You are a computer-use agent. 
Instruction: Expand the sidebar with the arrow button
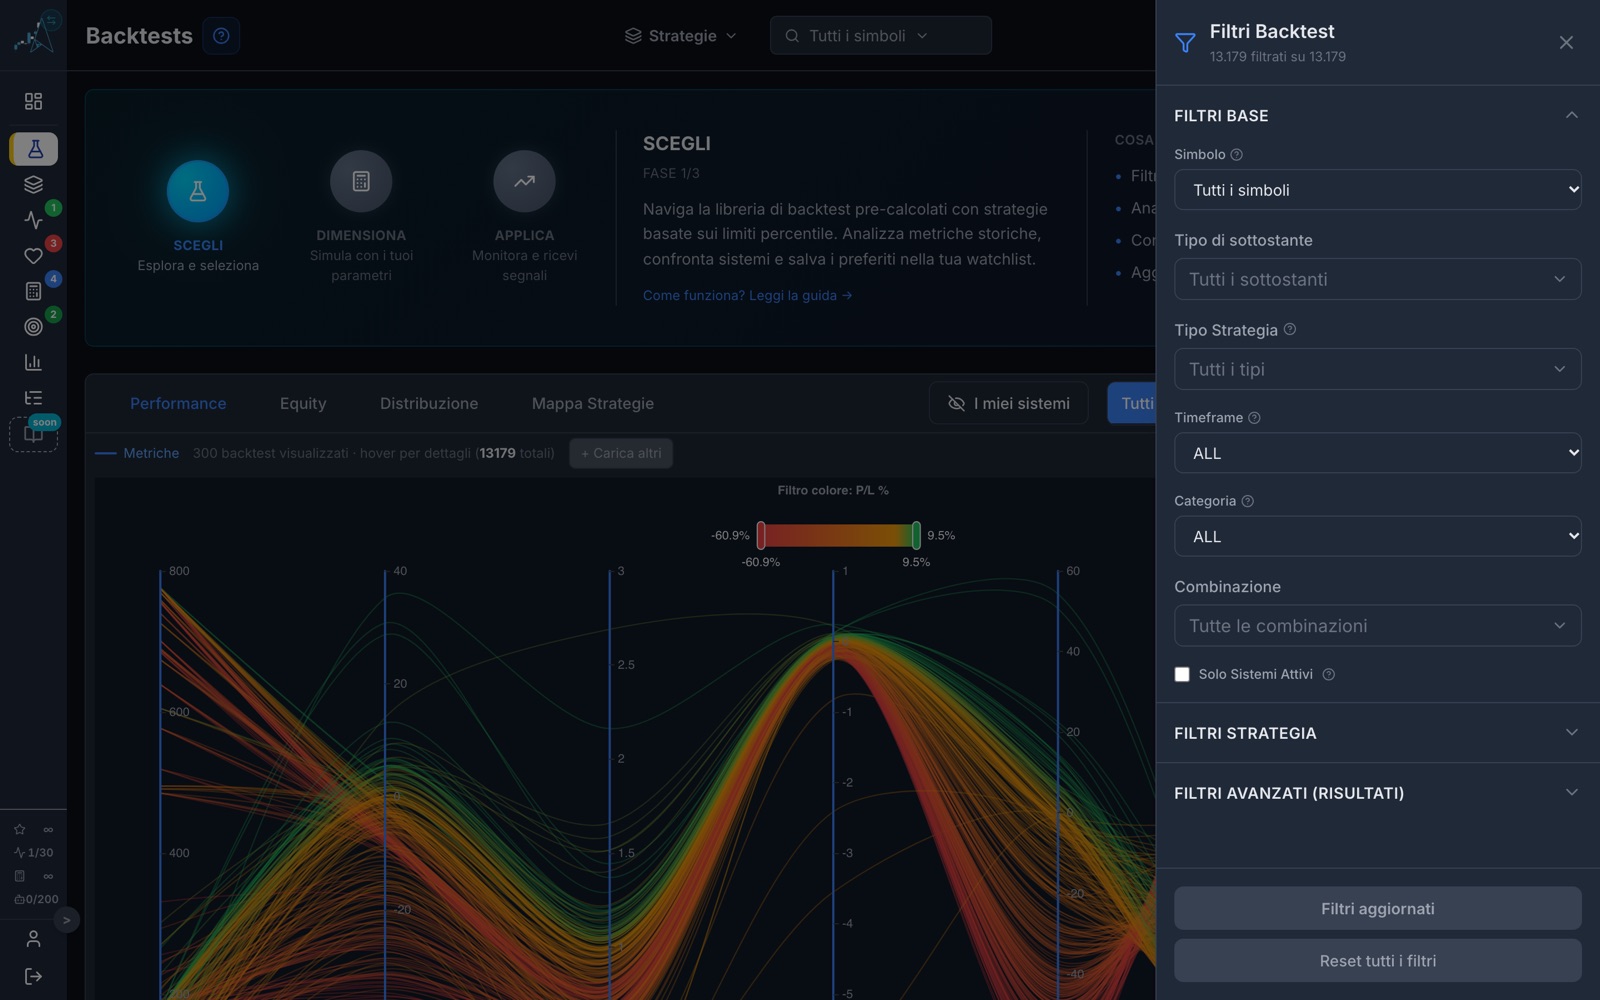pos(66,920)
